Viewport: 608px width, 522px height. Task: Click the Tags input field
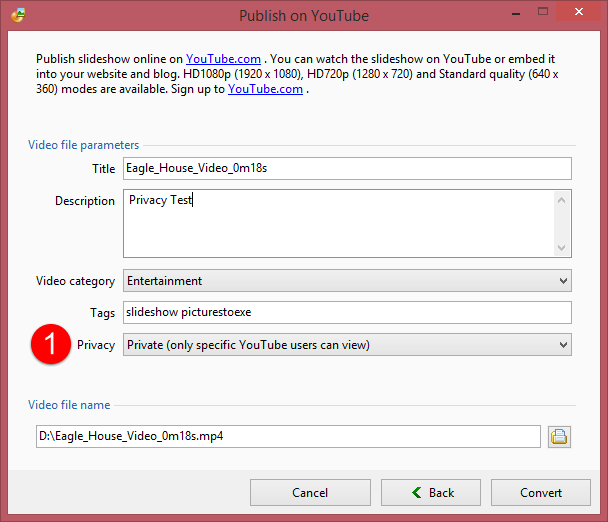pyautogui.click(x=347, y=312)
